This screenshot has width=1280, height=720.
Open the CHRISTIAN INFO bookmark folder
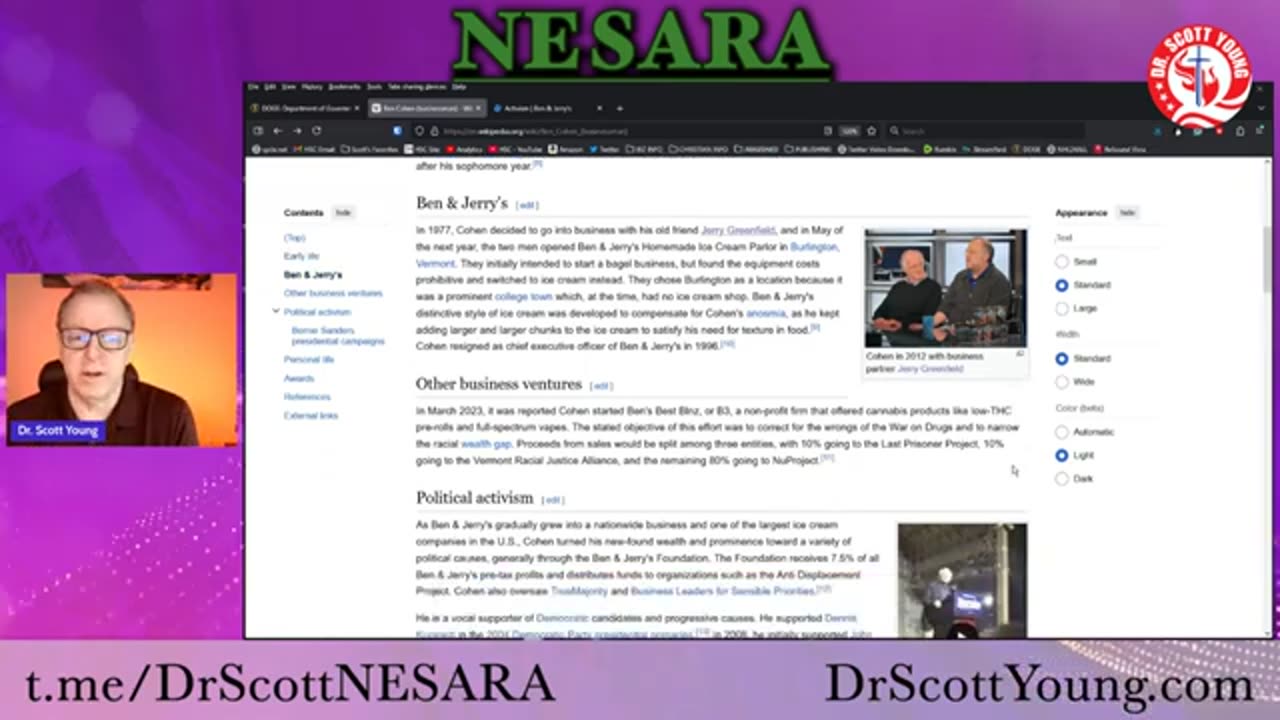[x=699, y=149]
